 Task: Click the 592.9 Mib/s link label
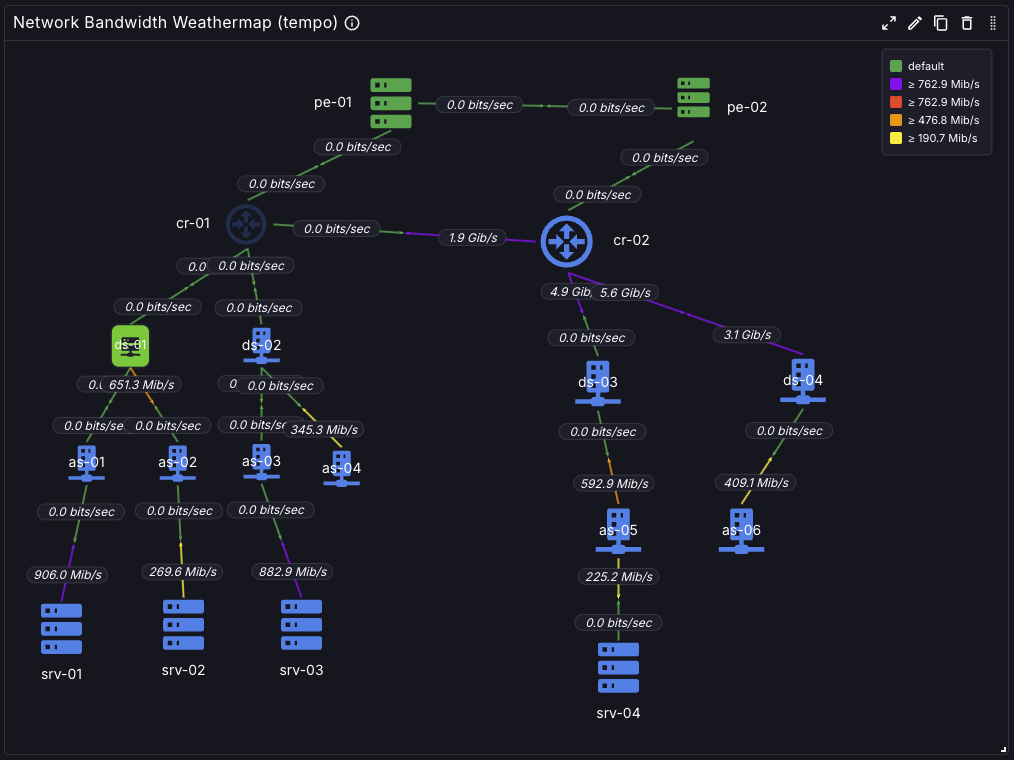click(x=614, y=483)
